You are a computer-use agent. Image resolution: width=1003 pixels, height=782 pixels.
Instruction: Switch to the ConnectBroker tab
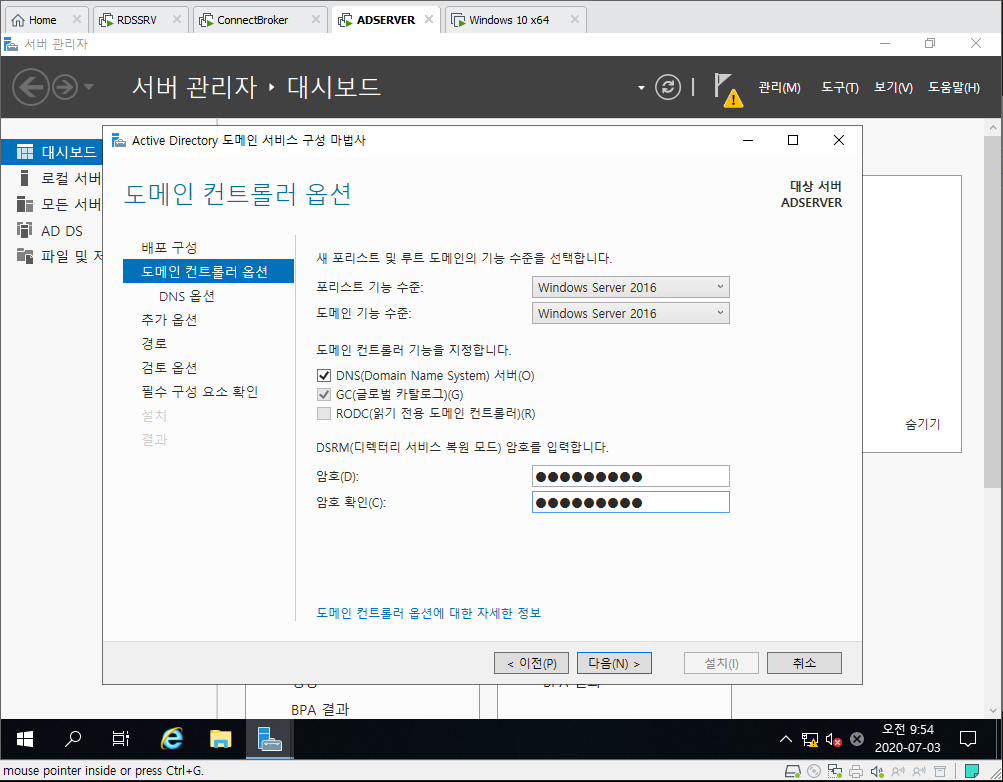[x=252, y=20]
